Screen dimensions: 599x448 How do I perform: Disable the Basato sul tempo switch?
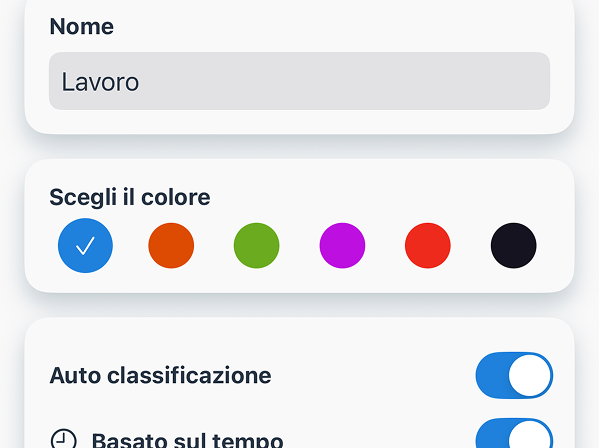coord(514,433)
